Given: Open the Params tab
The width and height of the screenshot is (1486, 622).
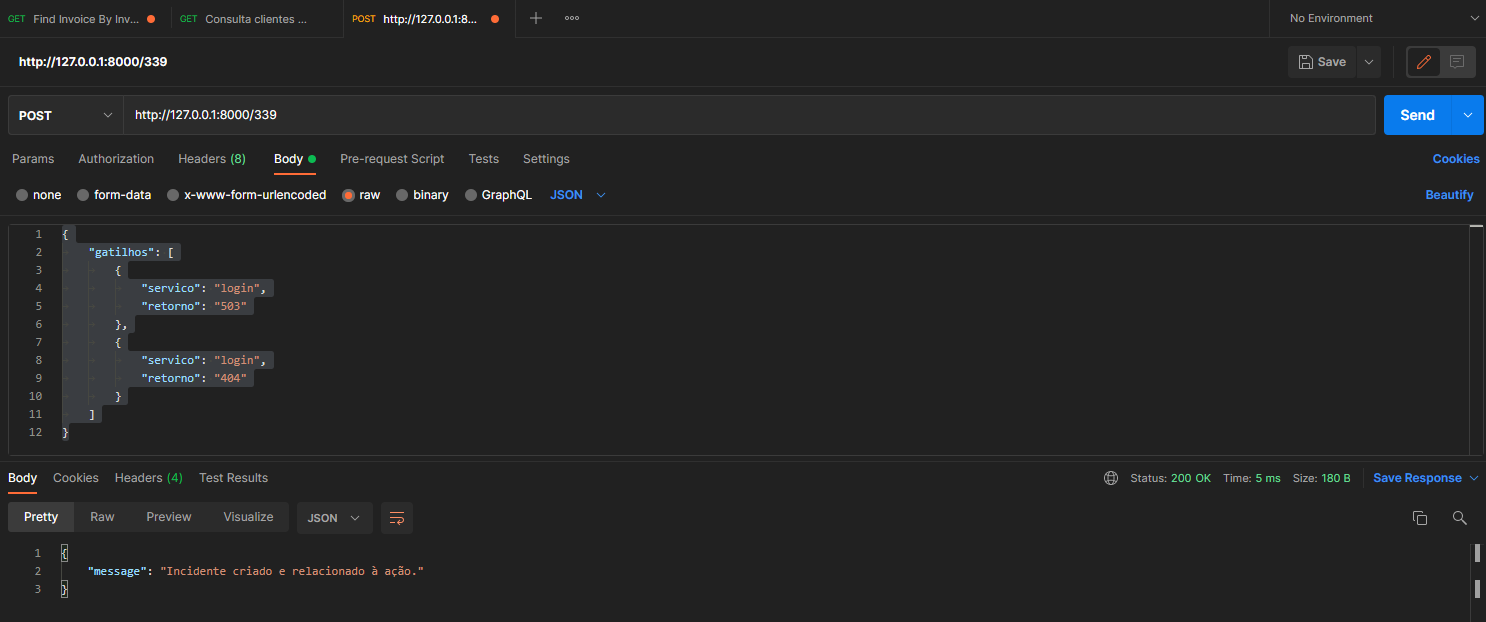Looking at the screenshot, I should coord(33,159).
